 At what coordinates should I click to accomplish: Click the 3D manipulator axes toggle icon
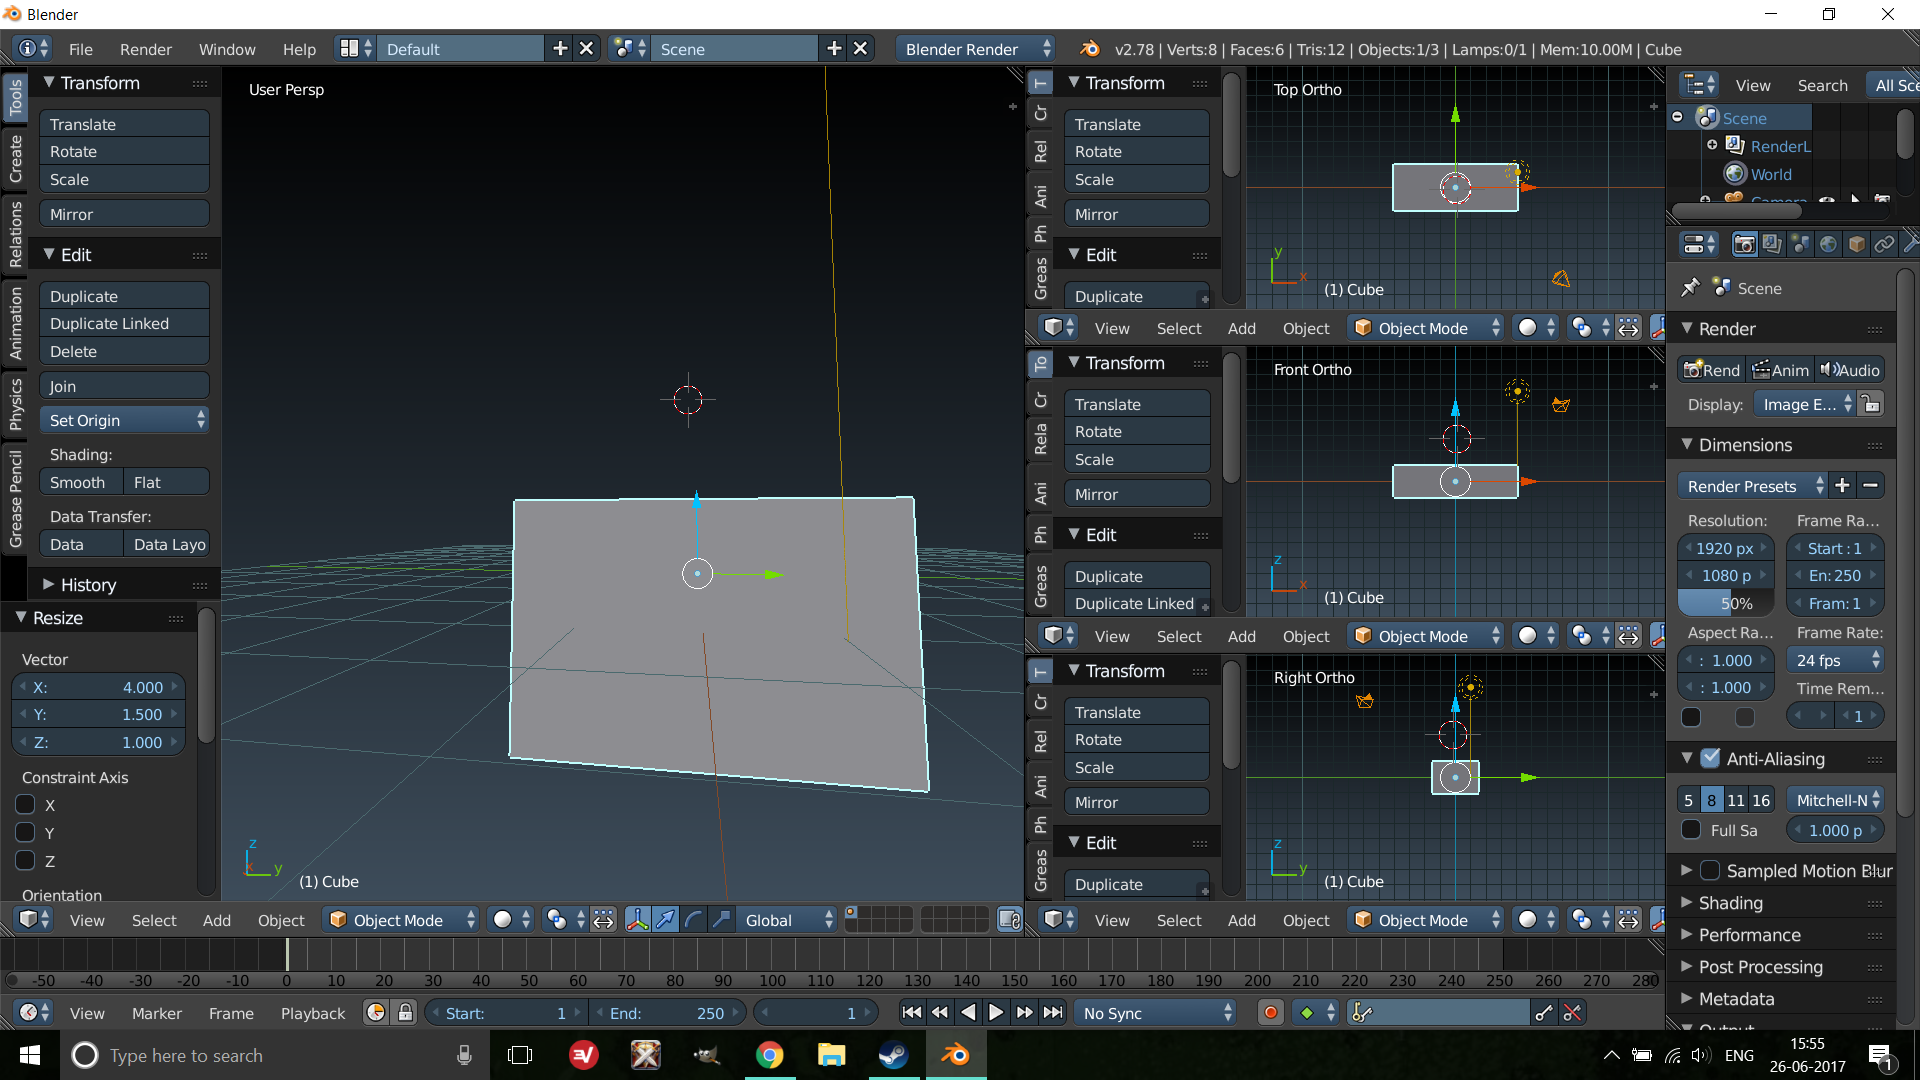638,920
